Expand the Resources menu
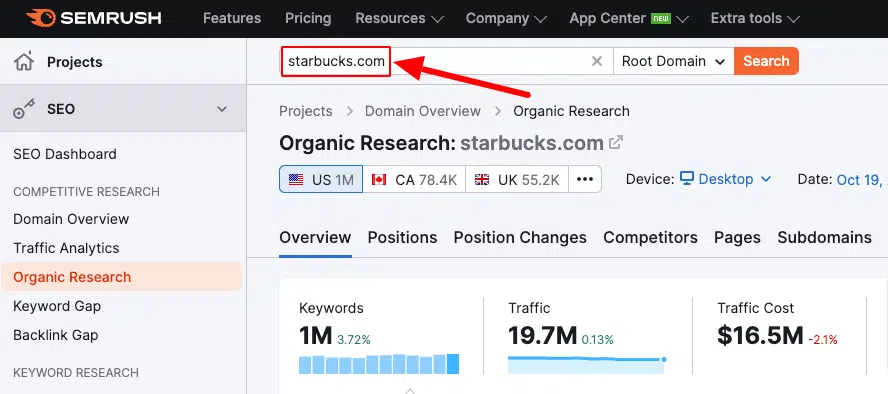Screen dimensions: 888x394 [x=399, y=18]
